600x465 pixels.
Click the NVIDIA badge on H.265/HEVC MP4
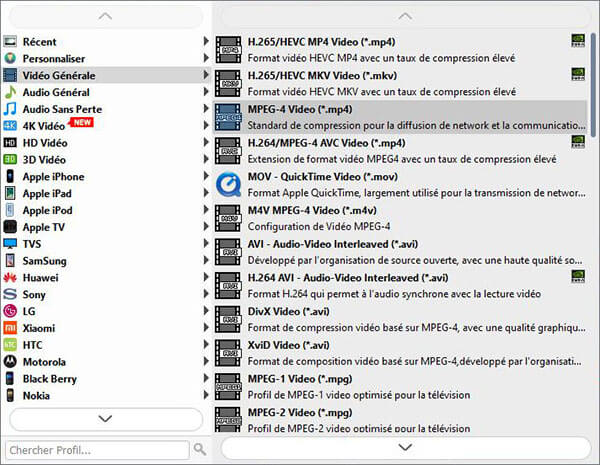(578, 41)
